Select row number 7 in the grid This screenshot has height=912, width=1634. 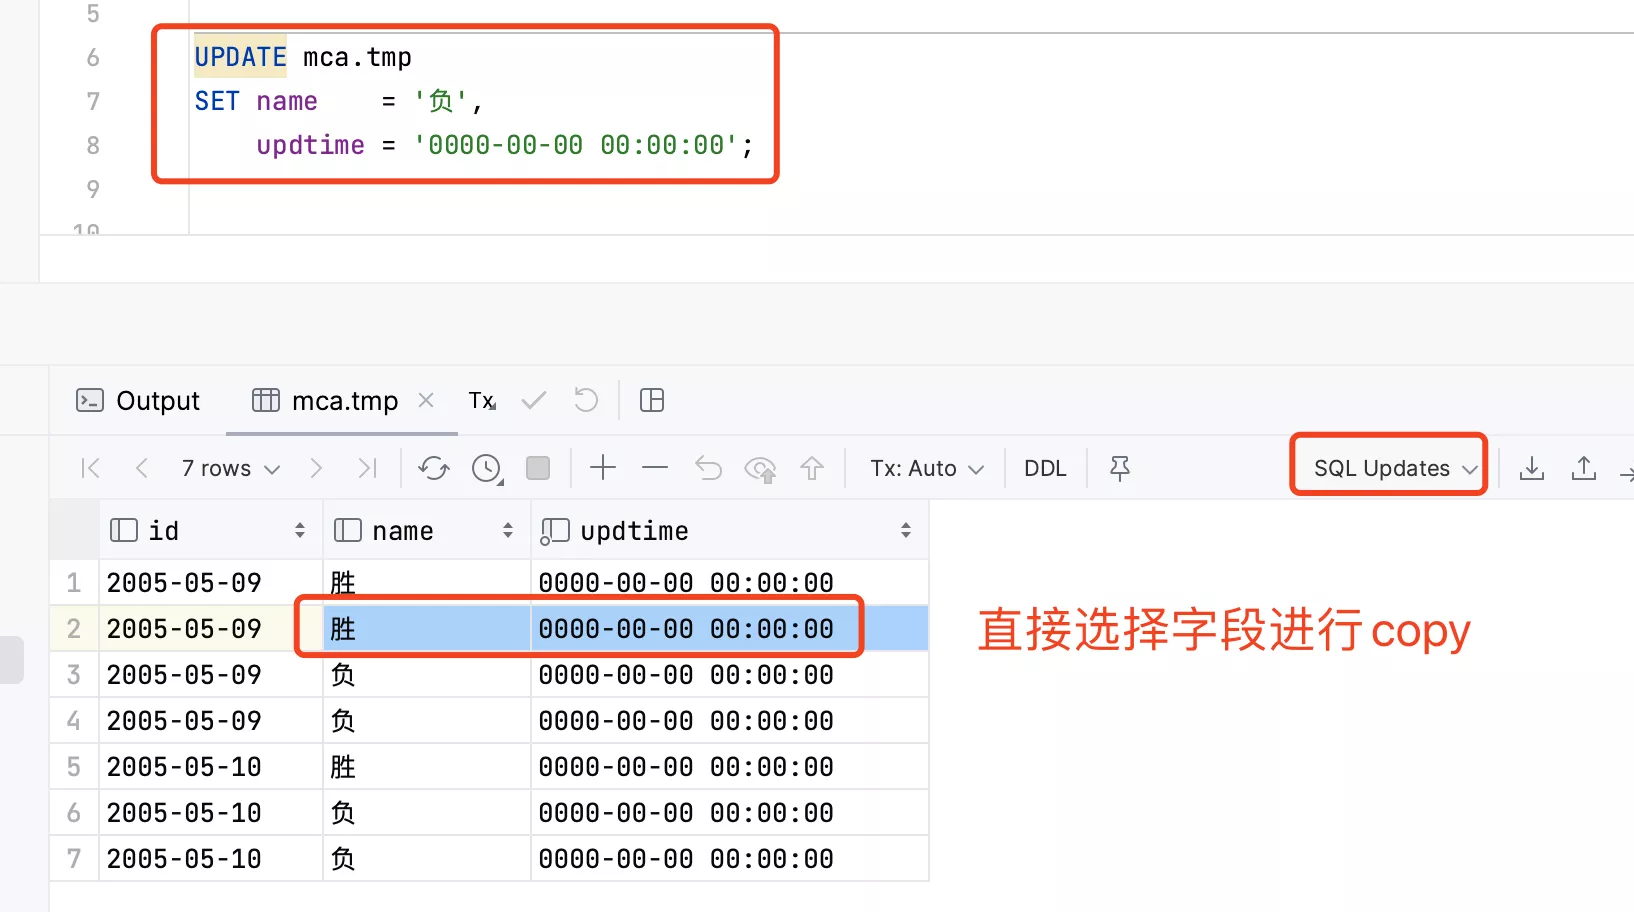point(74,858)
